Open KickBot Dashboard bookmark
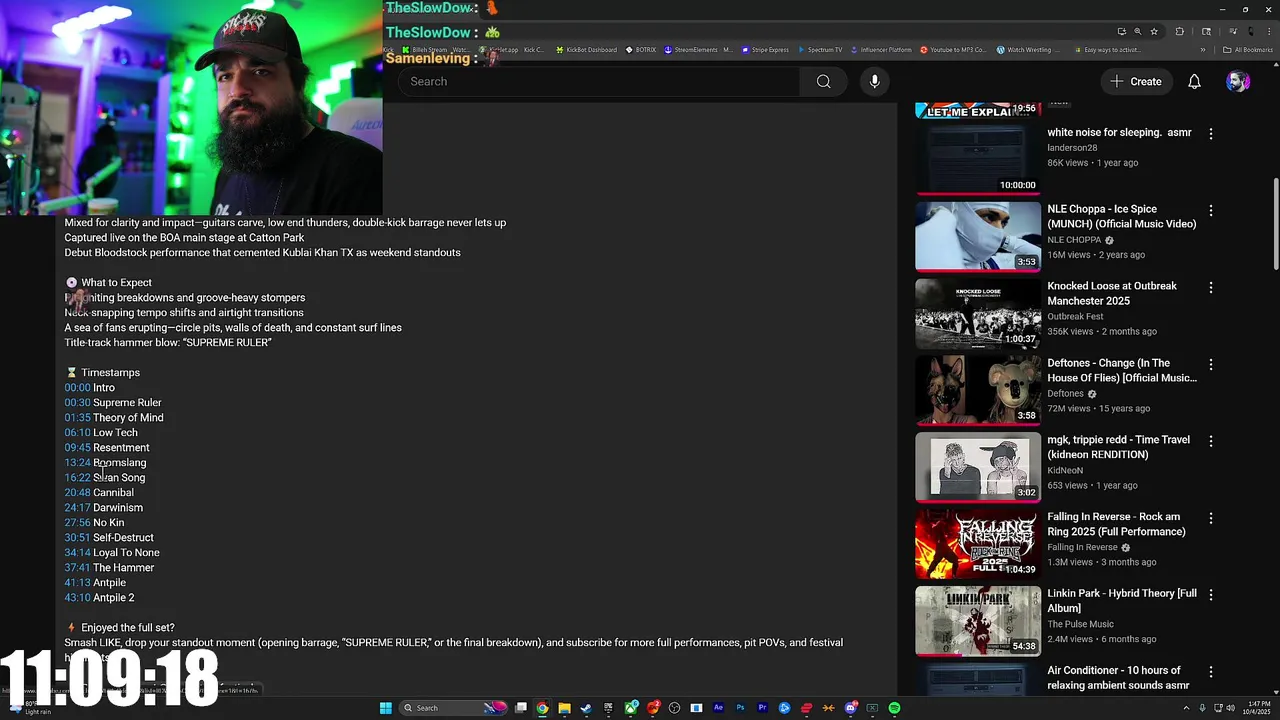The width and height of the screenshot is (1280, 720). tap(585, 50)
